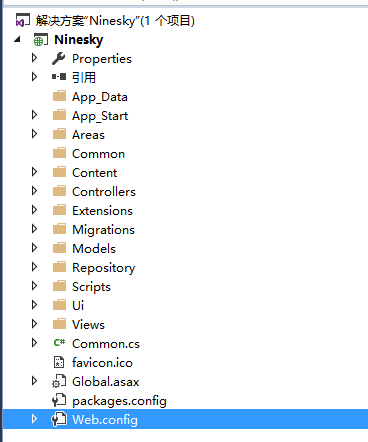Click the Ninesky web project icon
Image resolution: width=368 pixels, height=442 pixels.
coord(40,40)
